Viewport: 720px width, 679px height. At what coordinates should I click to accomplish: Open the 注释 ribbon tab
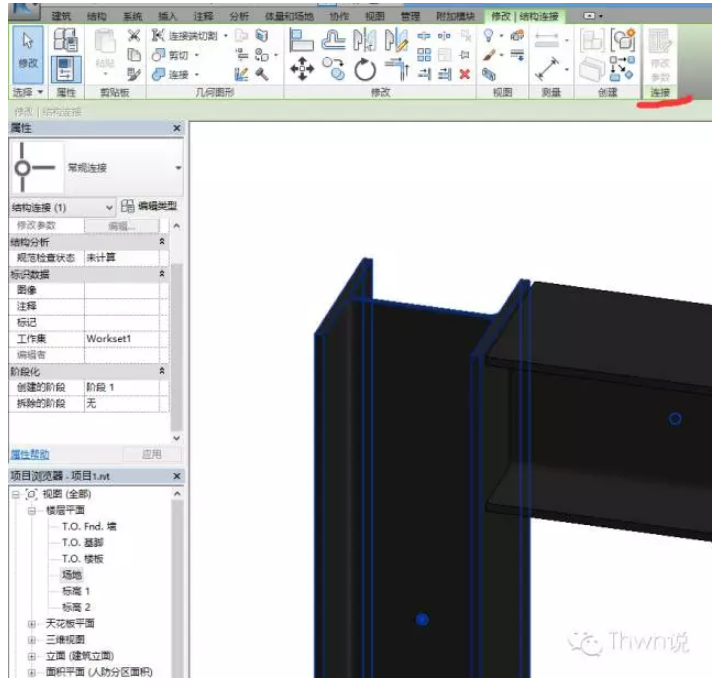click(203, 16)
